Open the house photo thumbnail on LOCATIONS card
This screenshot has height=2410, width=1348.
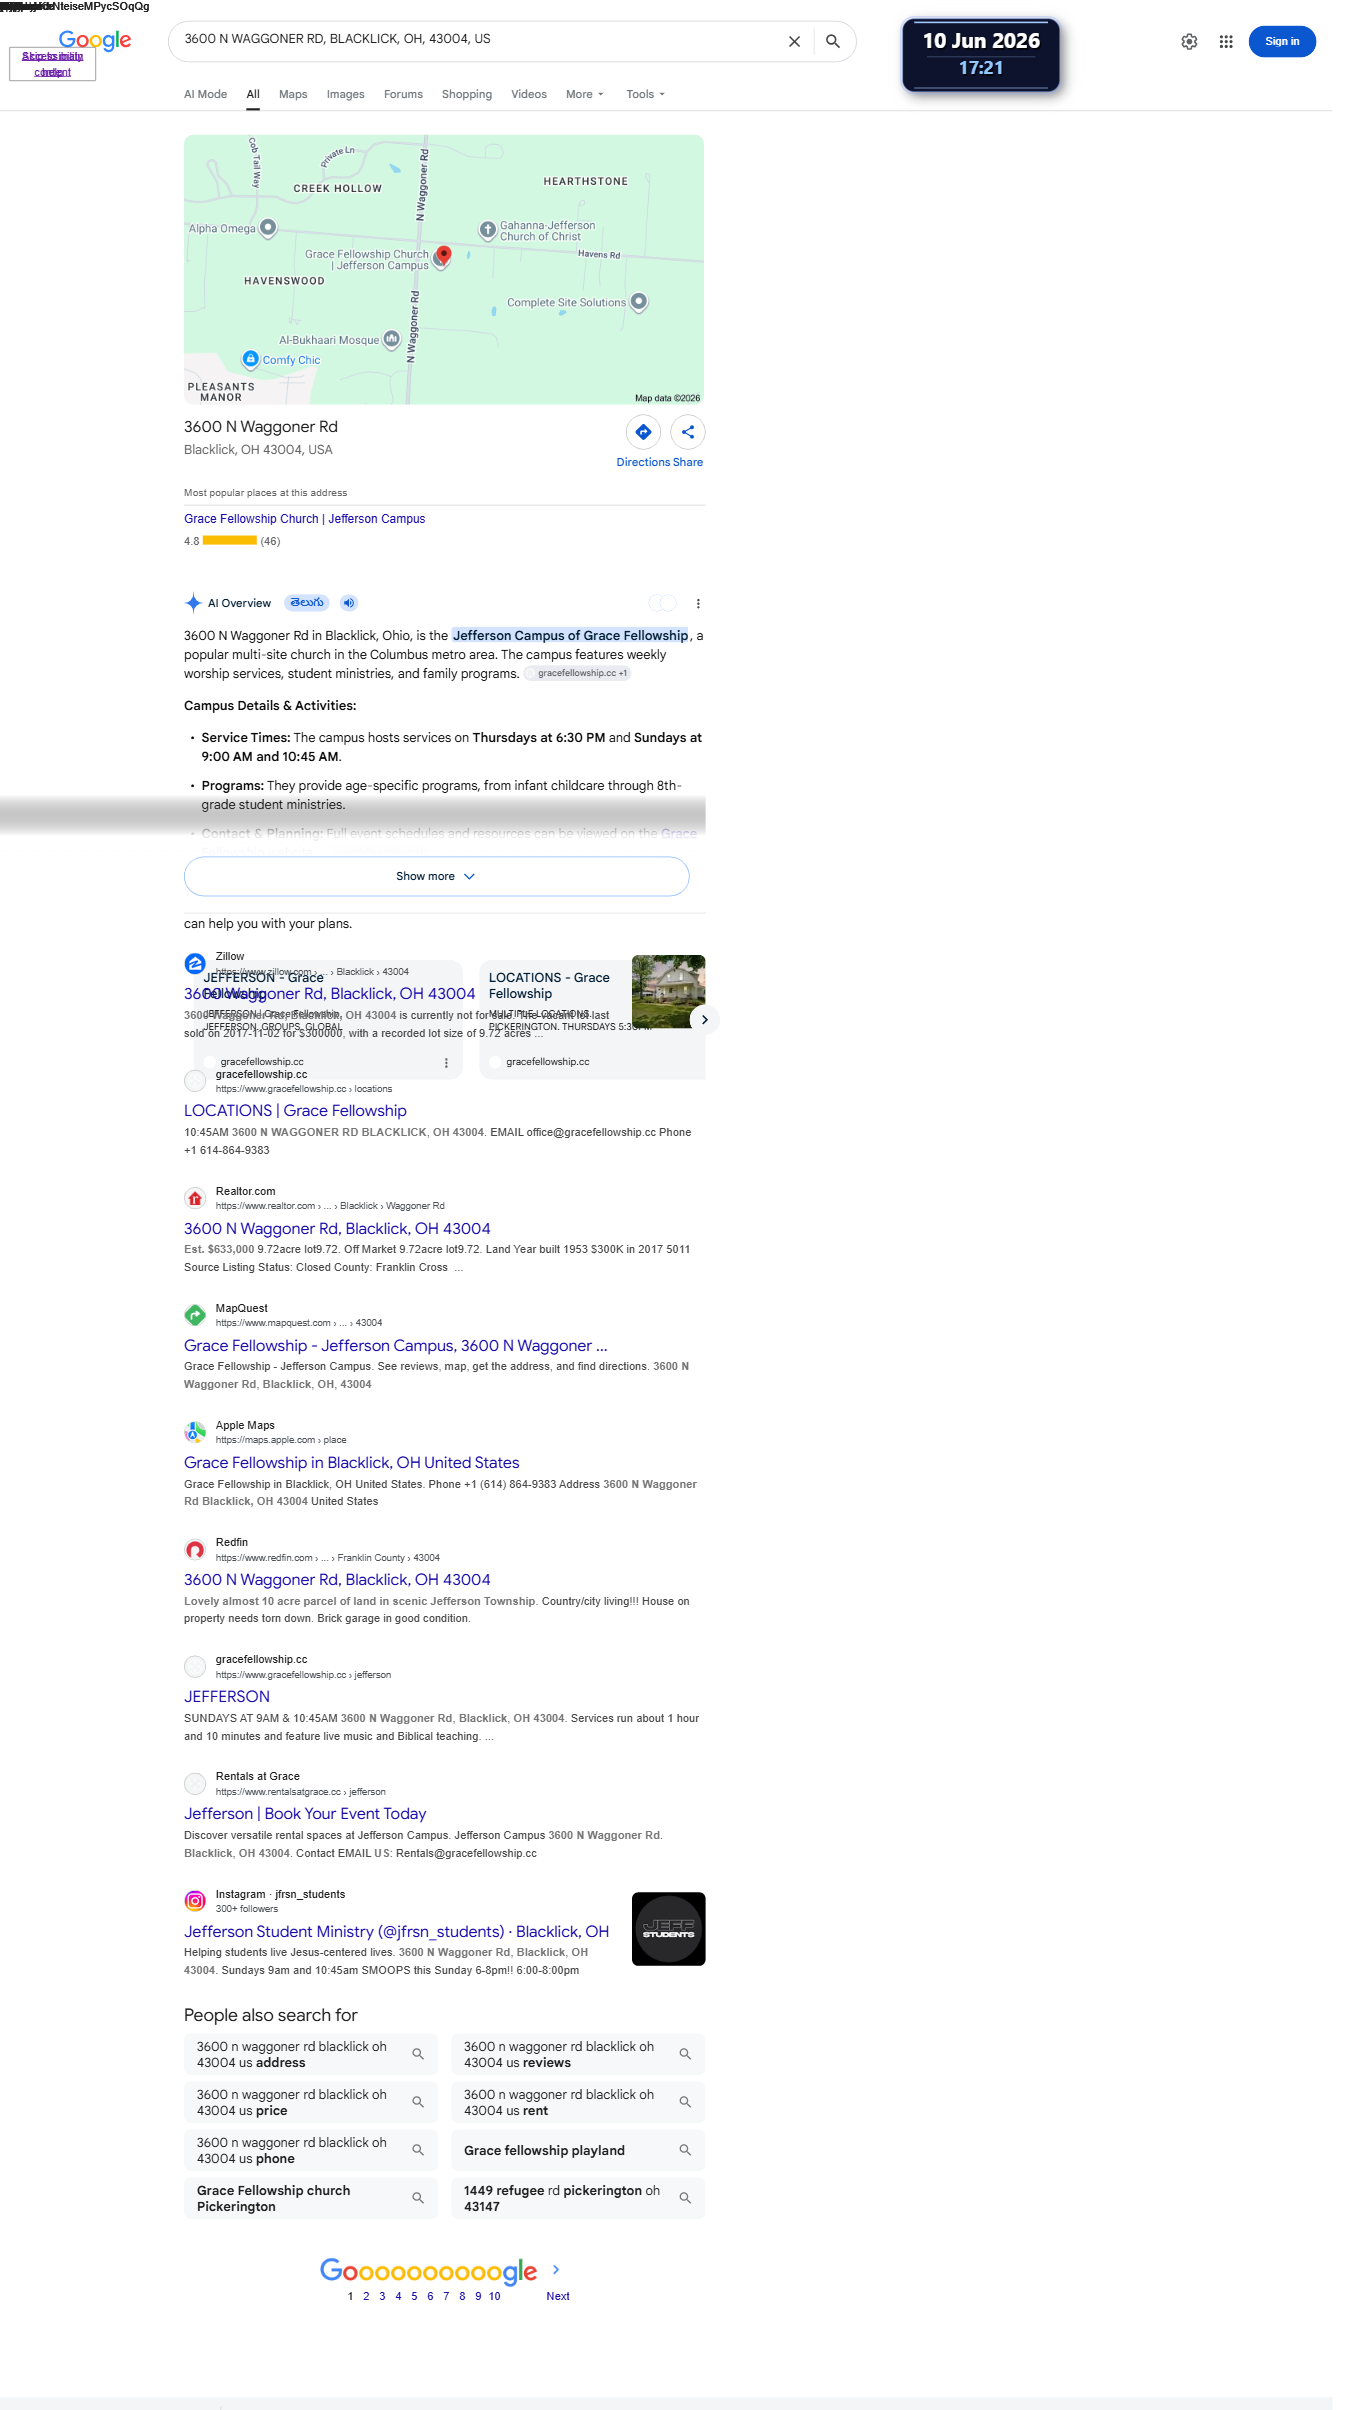point(669,991)
